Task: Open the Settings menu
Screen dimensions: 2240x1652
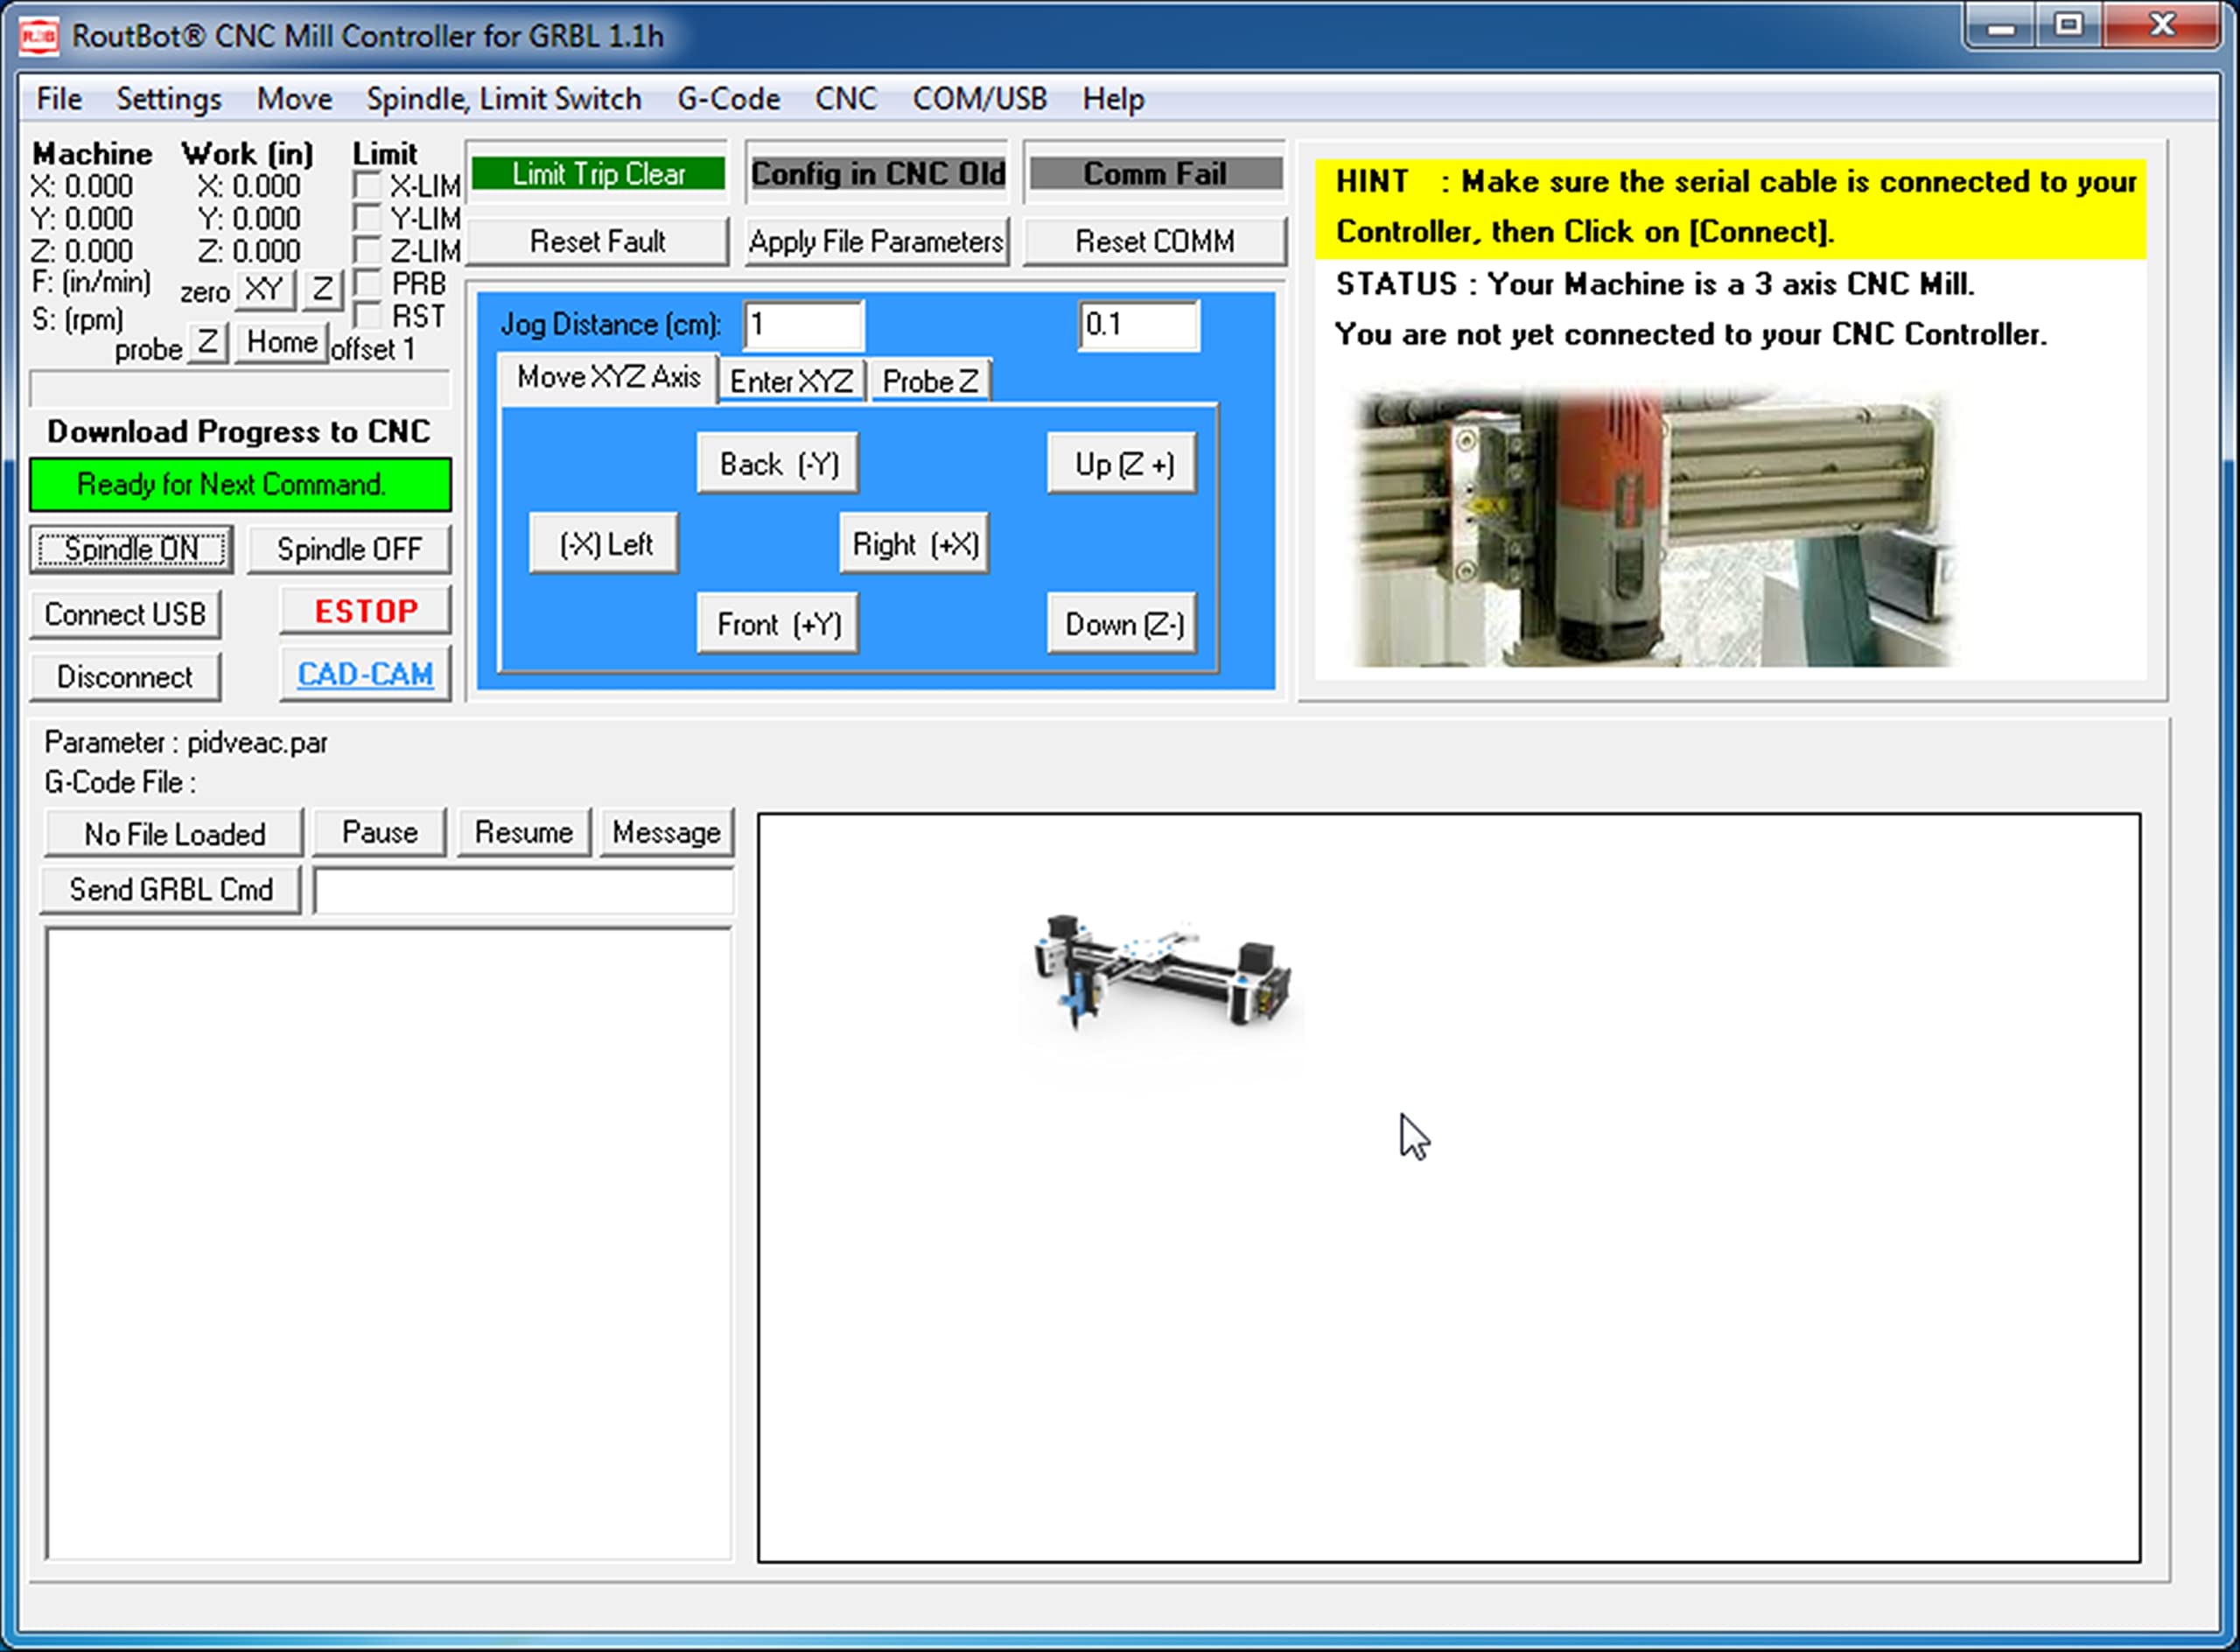Action: (169, 99)
